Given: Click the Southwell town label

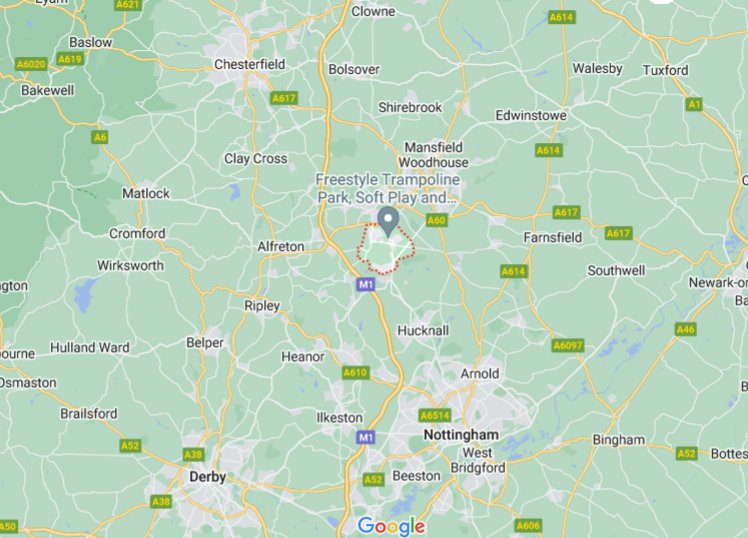Looking at the screenshot, I should click(x=616, y=270).
